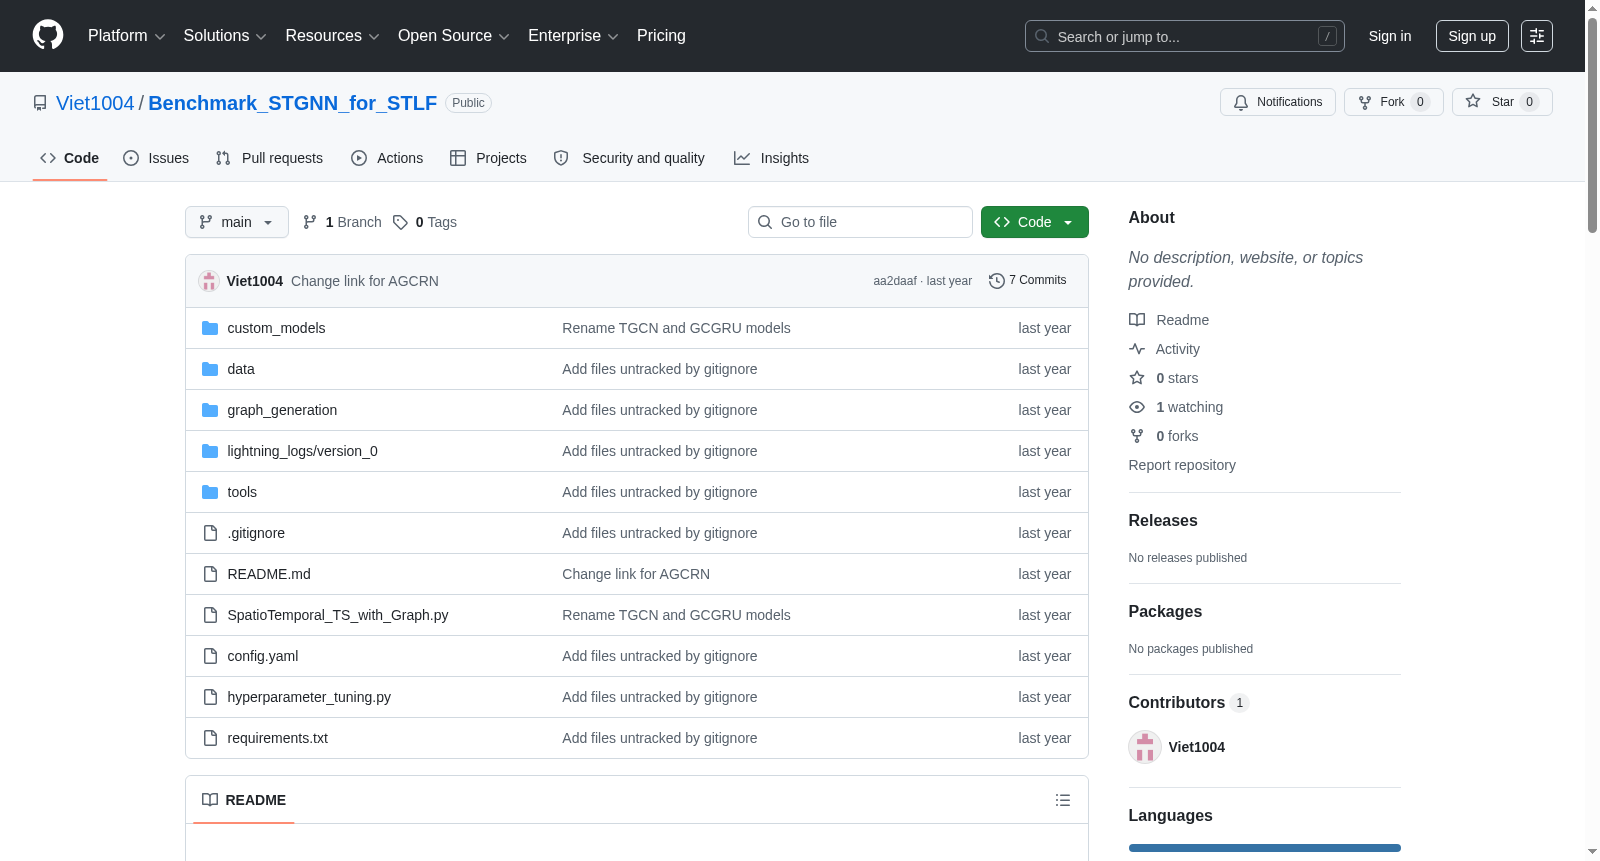Open the 1 Branch link
1600x861 pixels.
click(x=342, y=222)
